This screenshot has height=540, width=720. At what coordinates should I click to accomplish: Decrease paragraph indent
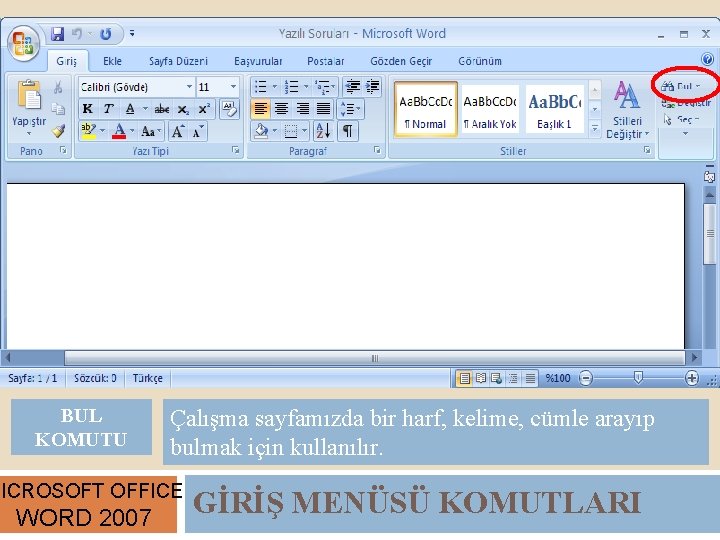352,87
